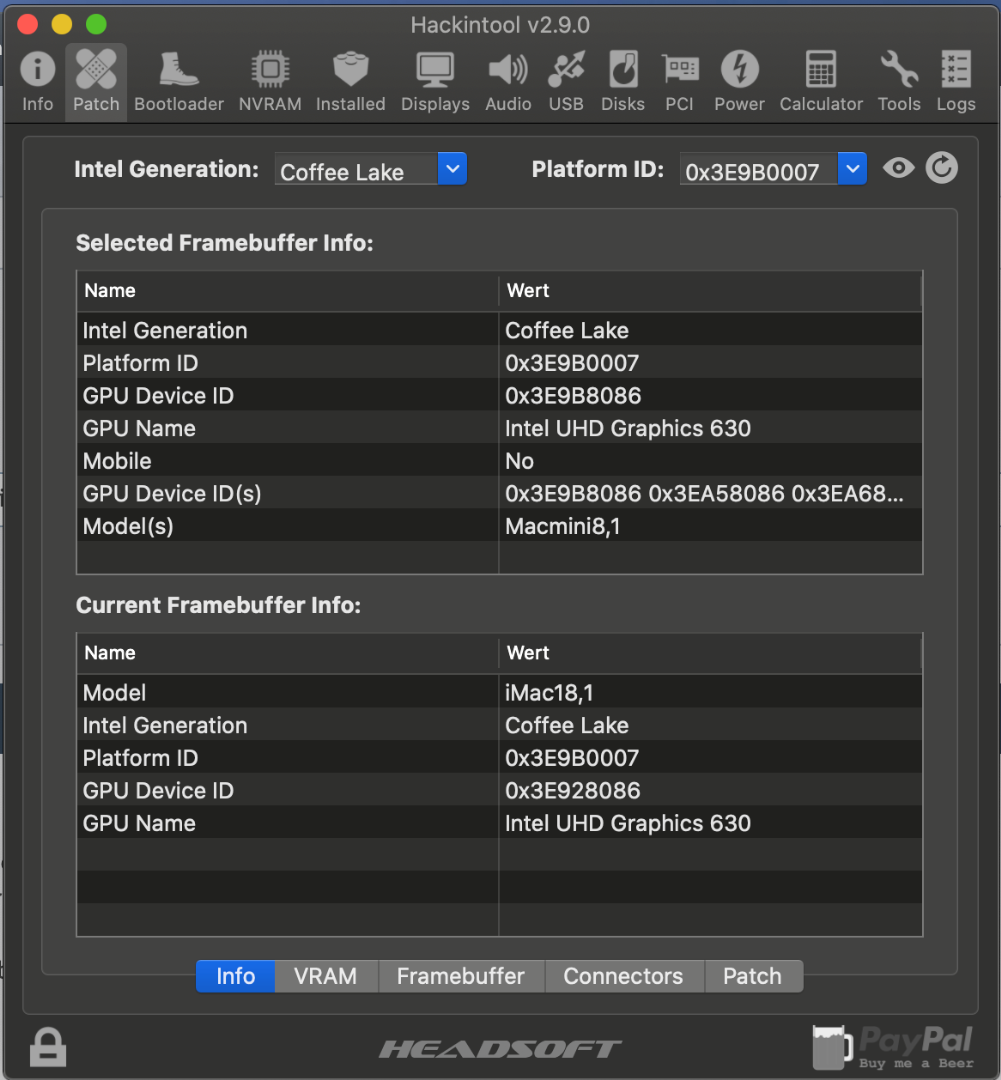The width and height of the screenshot is (1001, 1080).
Task: Open the NVRAM chip icon
Action: (x=270, y=71)
